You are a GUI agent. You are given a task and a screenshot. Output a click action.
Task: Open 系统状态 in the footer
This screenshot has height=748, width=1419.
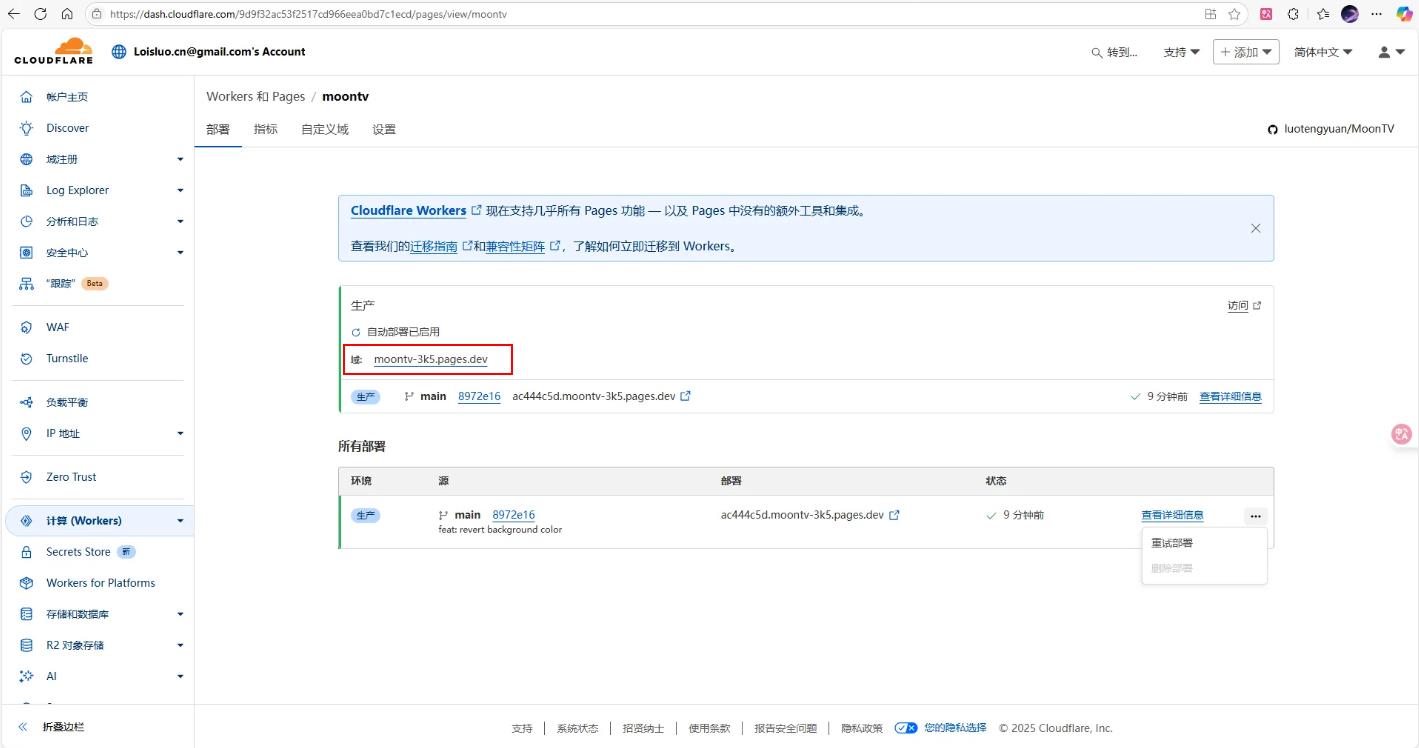[x=577, y=728]
